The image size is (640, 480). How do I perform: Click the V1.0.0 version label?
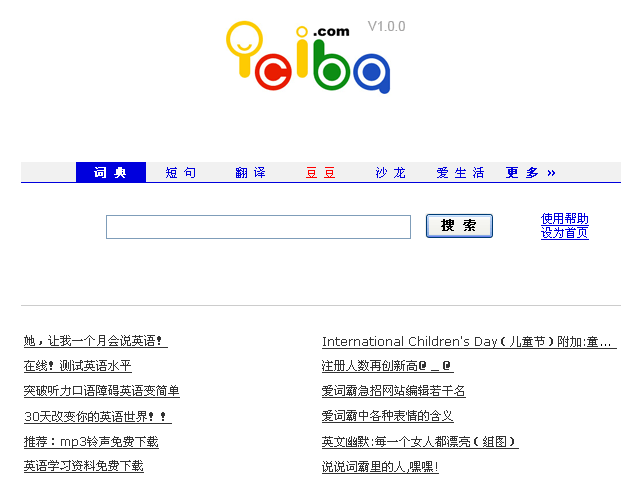click(x=387, y=27)
